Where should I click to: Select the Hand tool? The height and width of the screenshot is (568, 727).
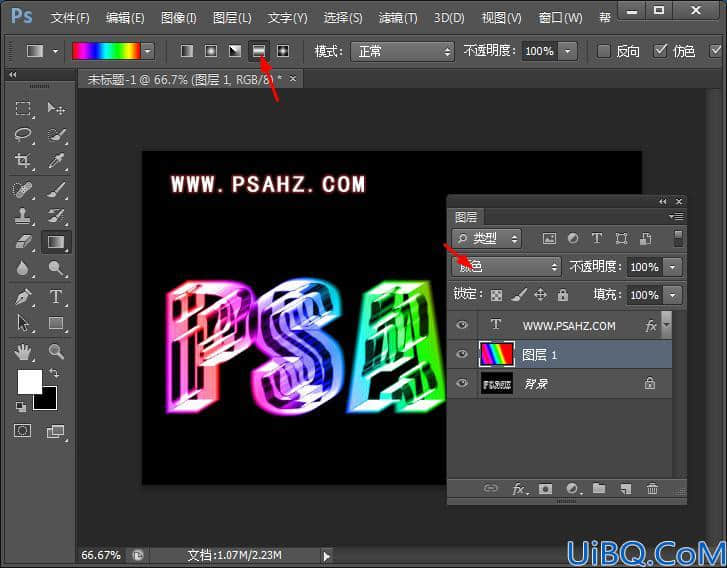tap(23, 352)
